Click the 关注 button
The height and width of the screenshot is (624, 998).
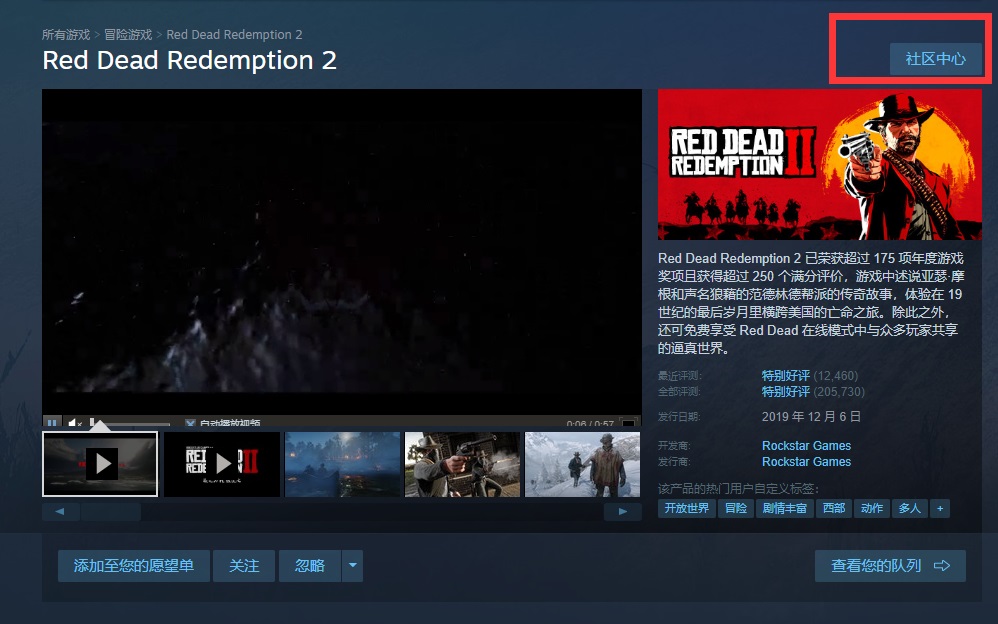pyautogui.click(x=244, y=566)
